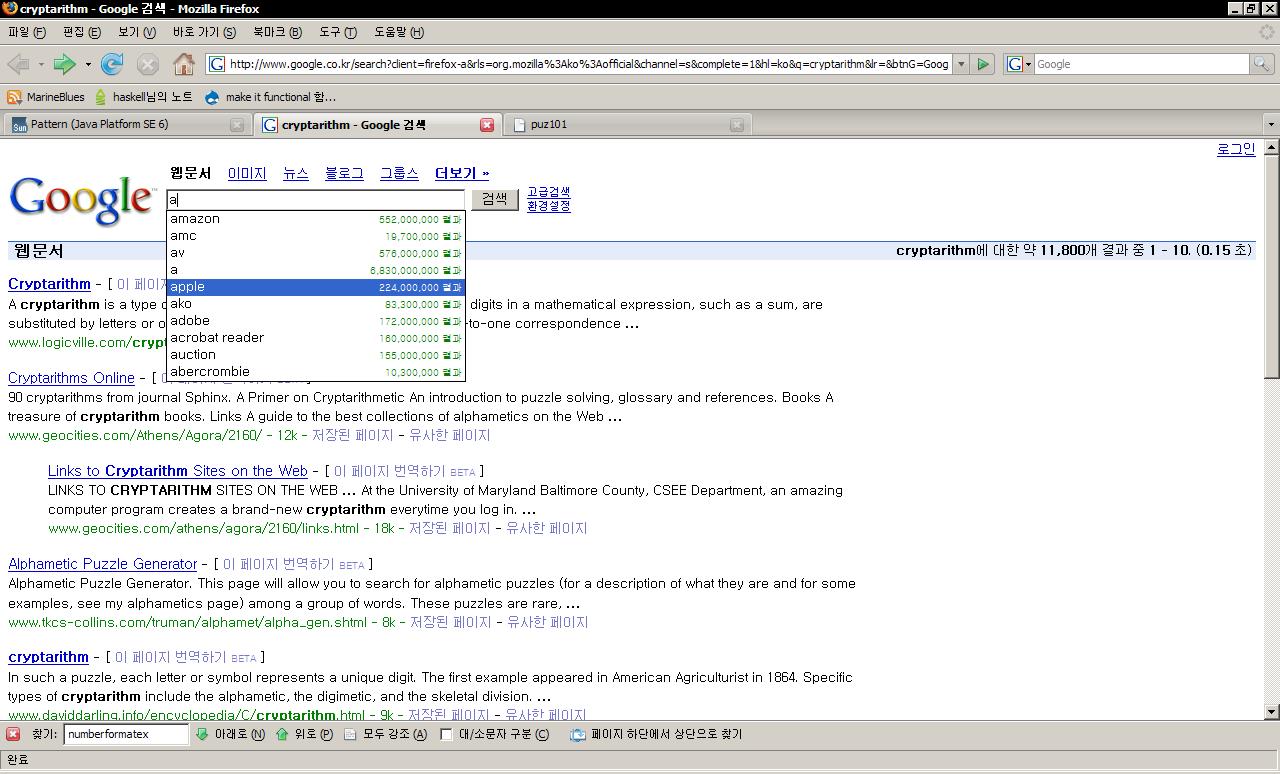Viewport: 1280px width, 774px height.
Task: Open 저장된 페이지 for geocities links.html result
Action: pos(450,528)
